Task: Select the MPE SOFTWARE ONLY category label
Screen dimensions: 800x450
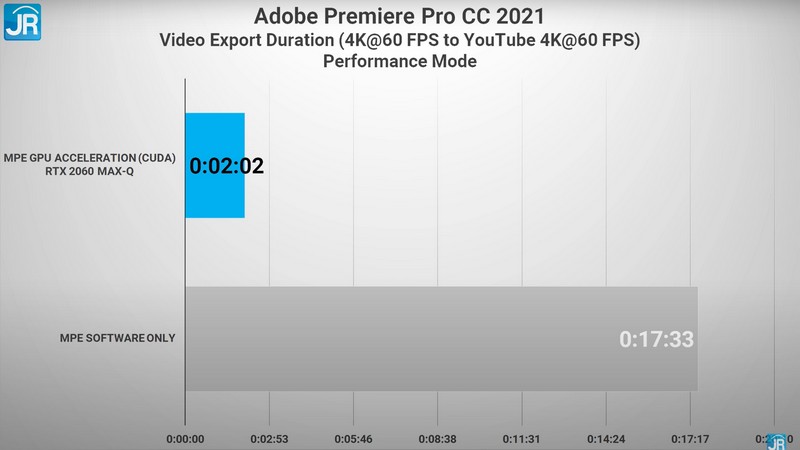Action: tap(119, 338)
